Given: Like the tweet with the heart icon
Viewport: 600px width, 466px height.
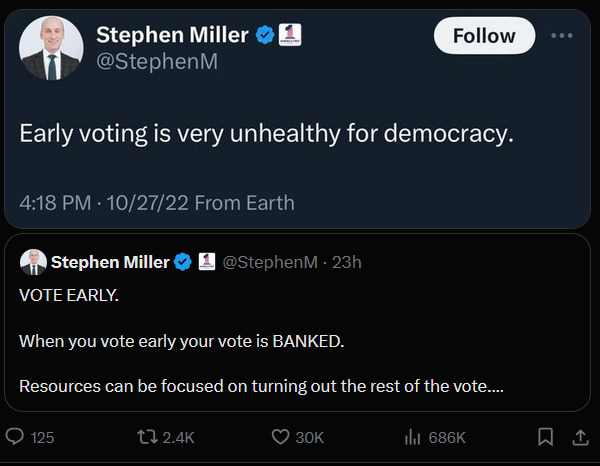Looking at the screenshot, I should point(281,437).
